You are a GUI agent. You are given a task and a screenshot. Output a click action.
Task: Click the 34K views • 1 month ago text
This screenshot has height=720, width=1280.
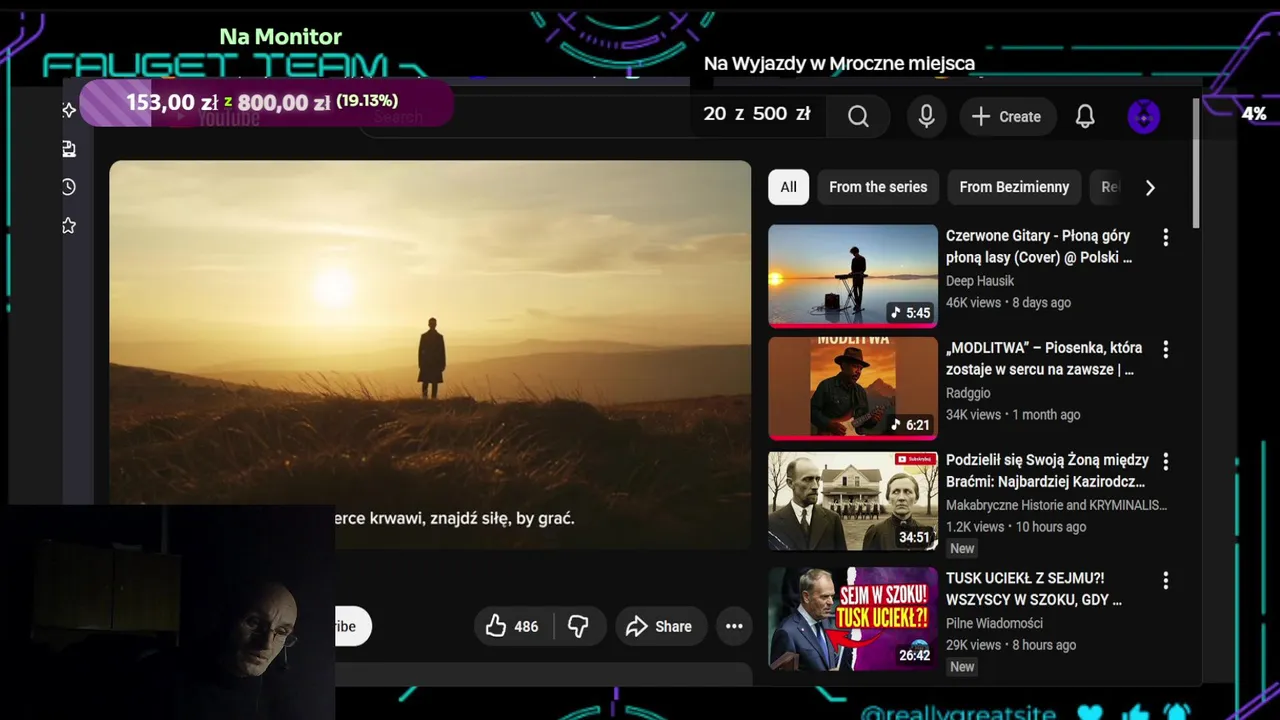(x=1013, y=415)
